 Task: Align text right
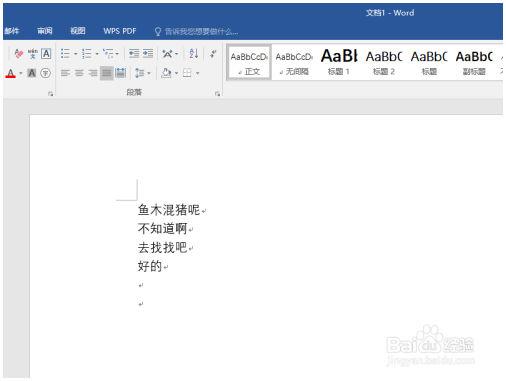[93, 73]
